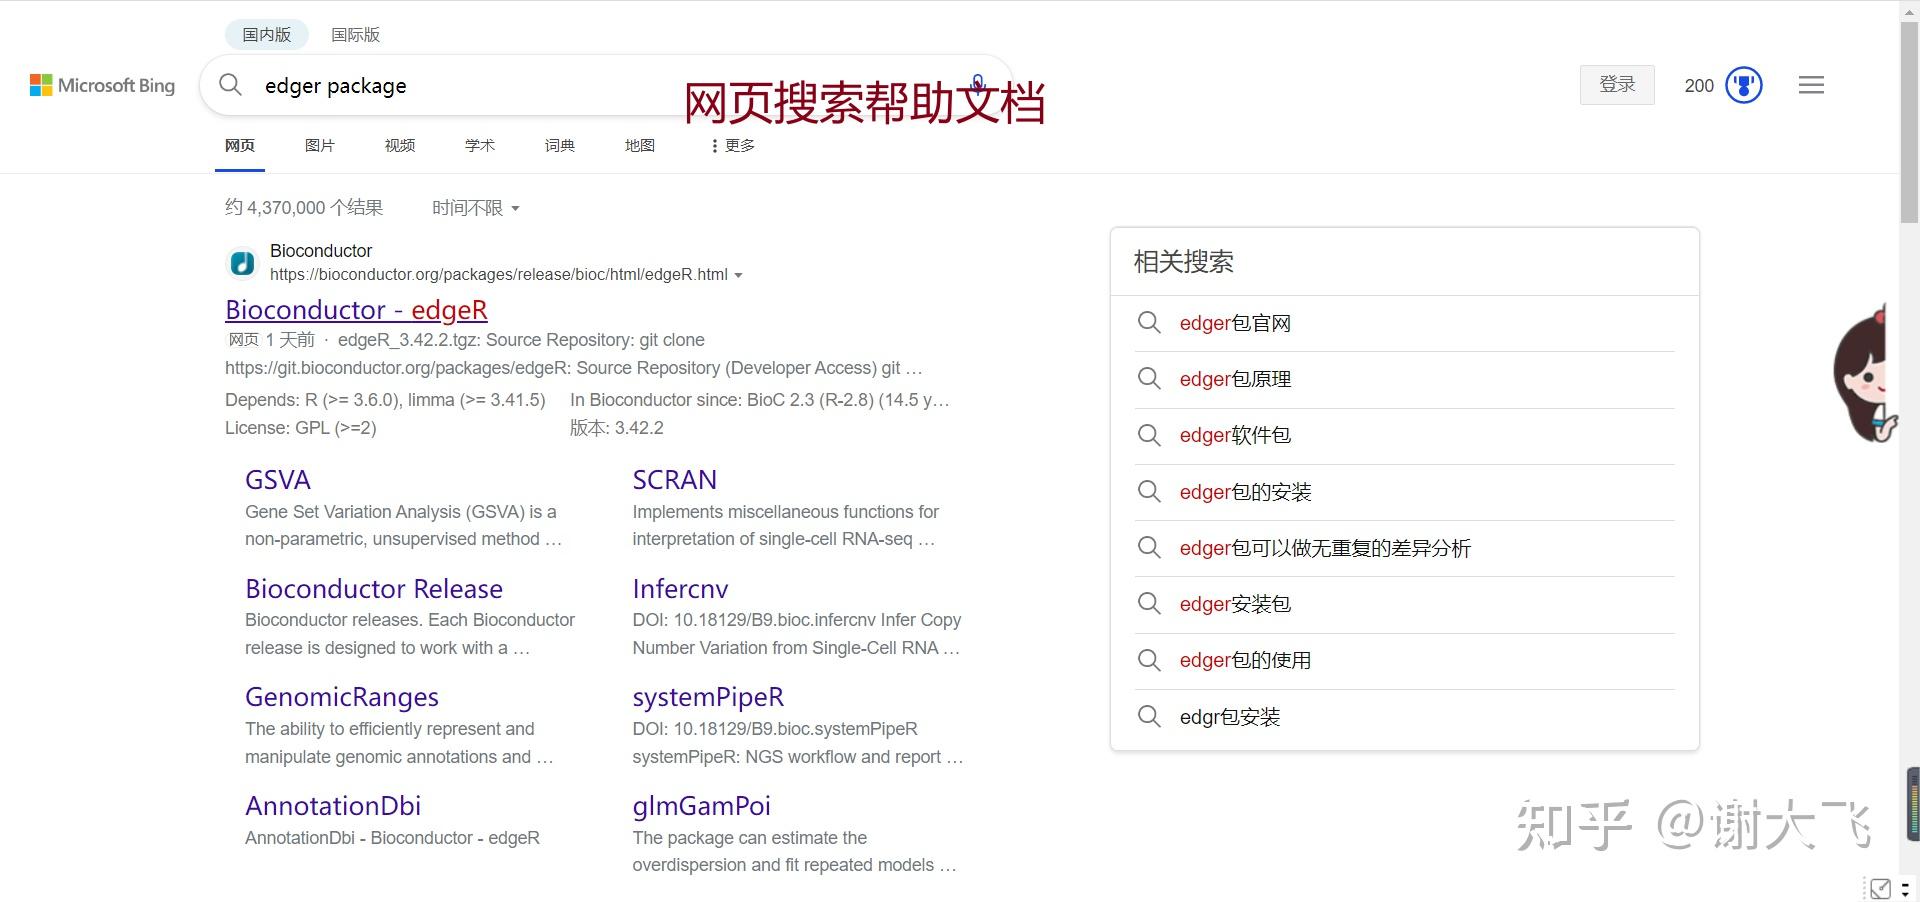1920x902 pixels.
Task: Open the Infercnv sublink
Action: click(x=680, y=589)
